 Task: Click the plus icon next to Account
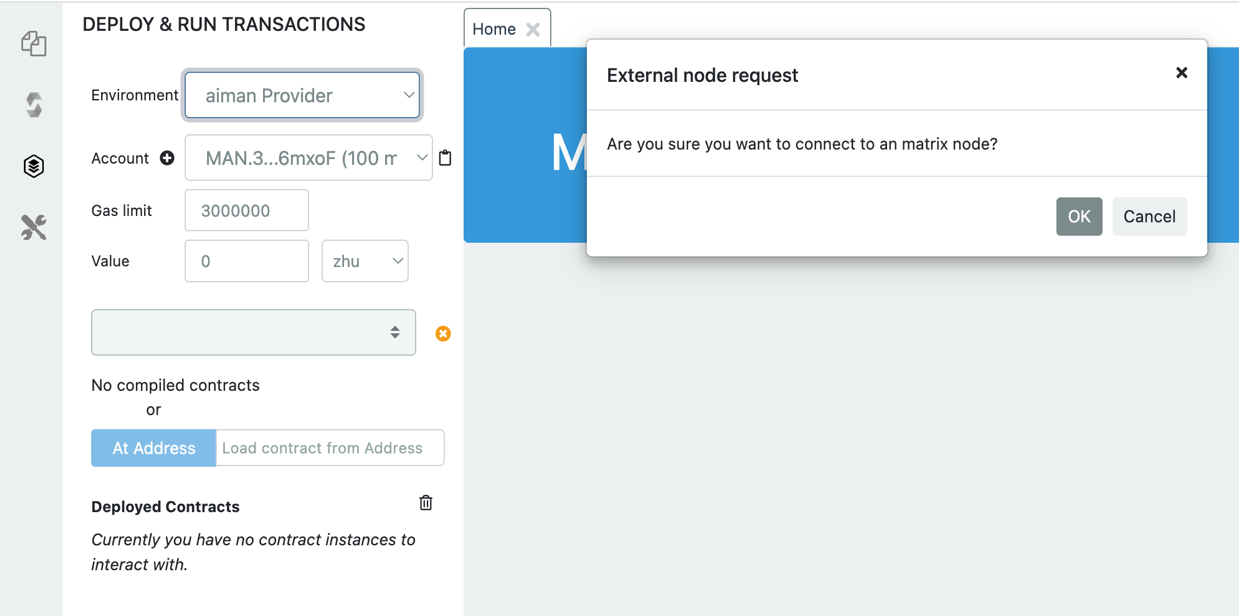pos(167,158)
